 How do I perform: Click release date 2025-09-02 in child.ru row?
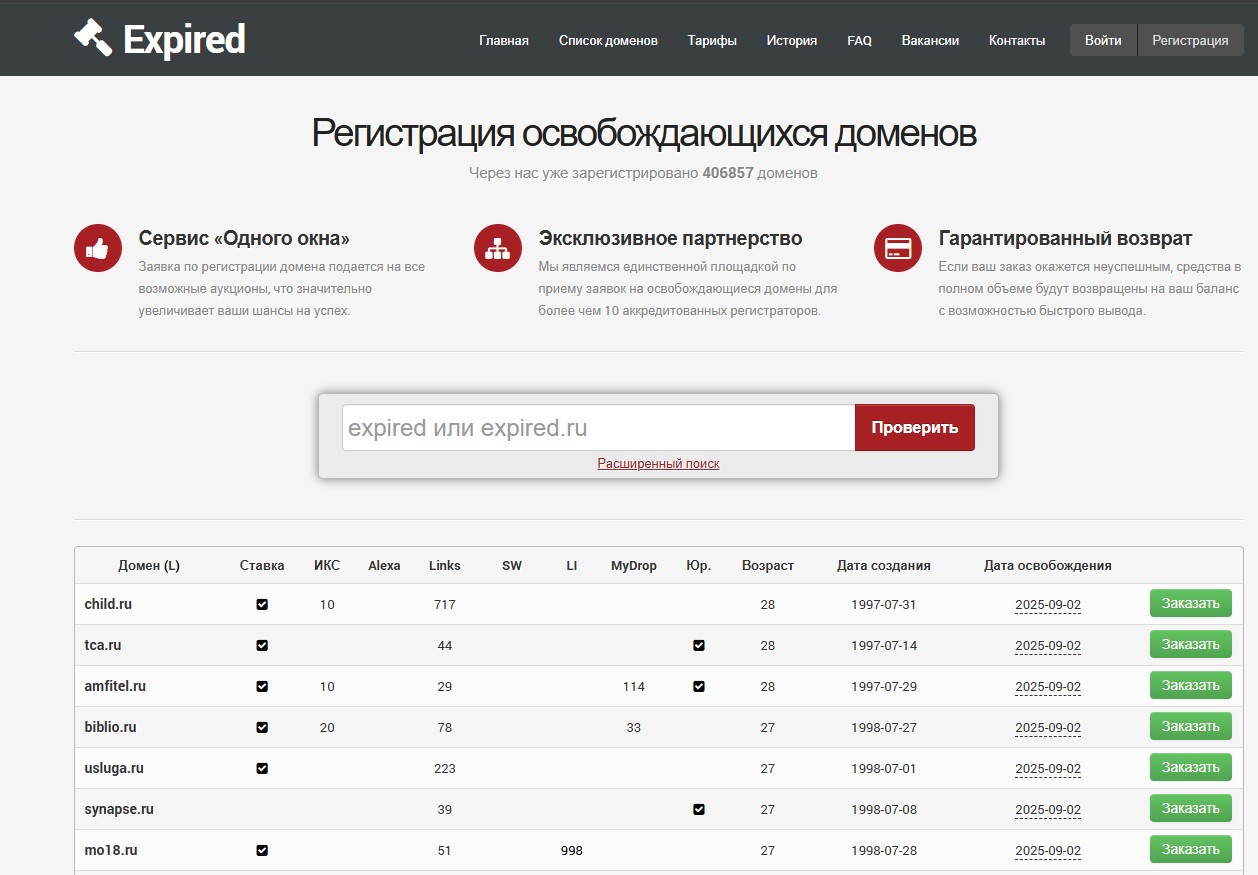pos(1048,605)
